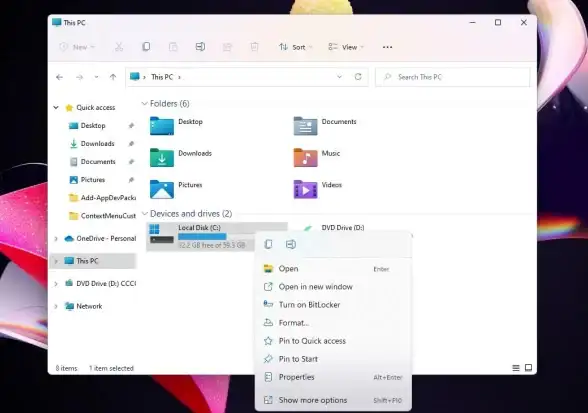Choose Properties in the context menu
588x413 pixels.
[333, 377]
